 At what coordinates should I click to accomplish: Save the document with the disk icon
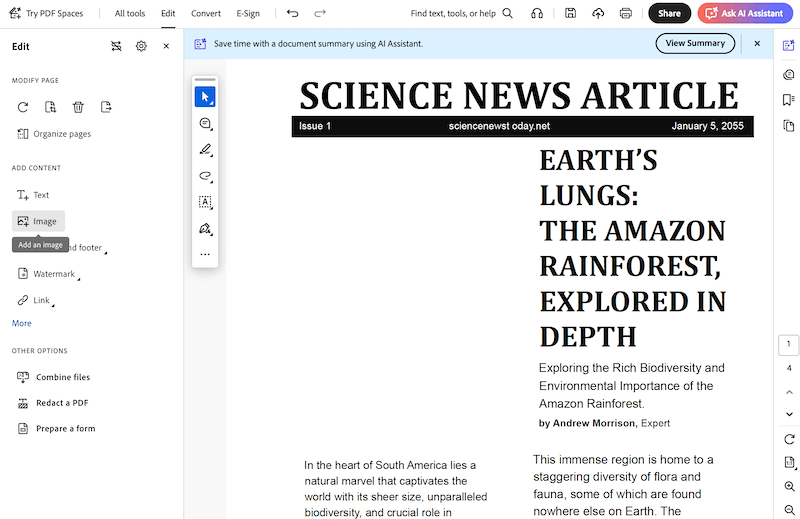pos(570,13)
